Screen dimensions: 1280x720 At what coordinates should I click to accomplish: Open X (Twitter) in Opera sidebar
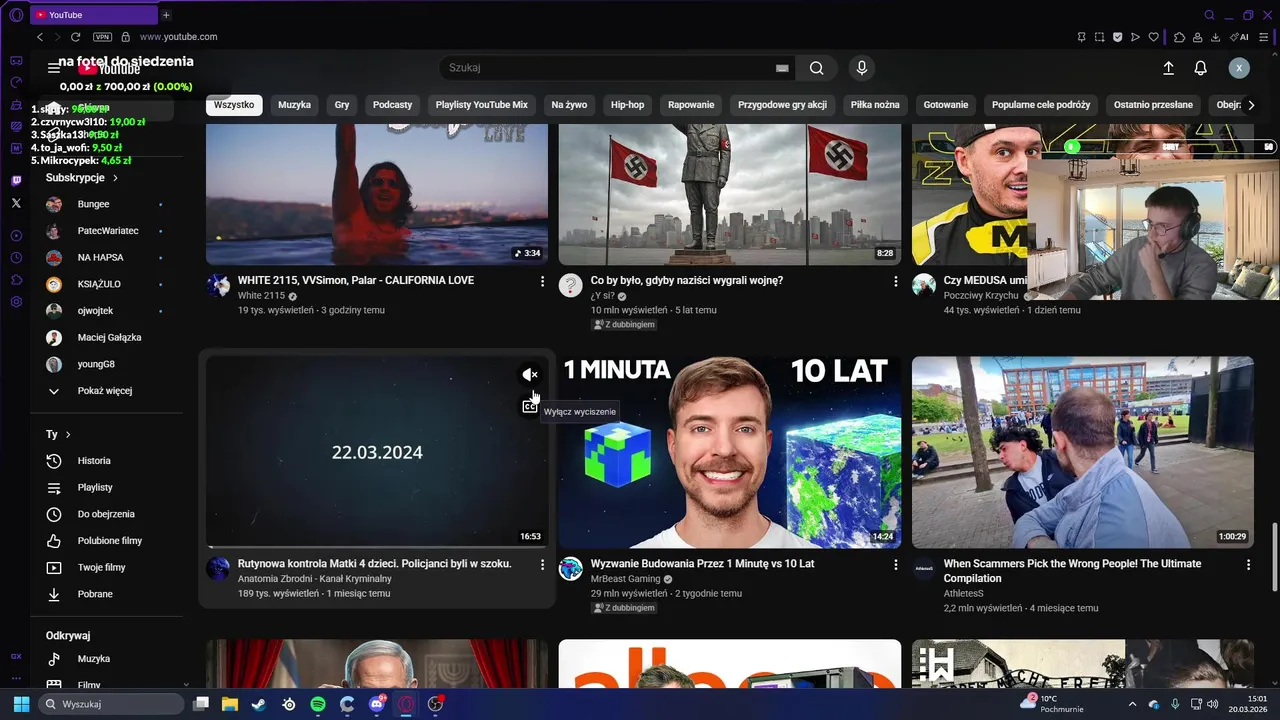(16, 203)
